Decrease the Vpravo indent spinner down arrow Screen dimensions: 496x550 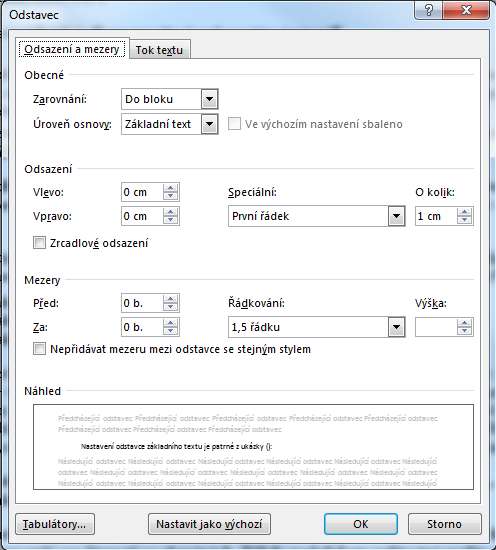pos(170,220)
